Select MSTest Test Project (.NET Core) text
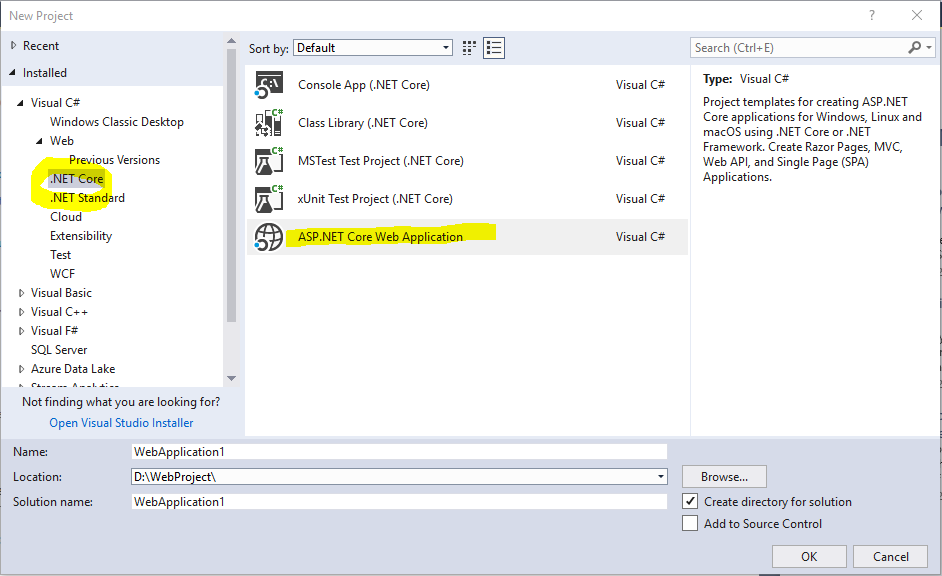Screen dimensions: 942x576 380,161
